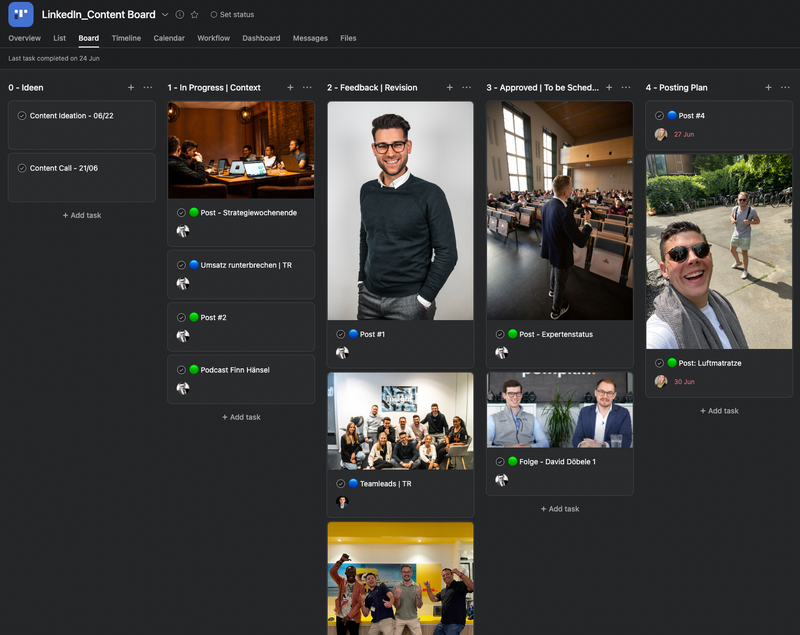Open the Dashboard tab
Viewport: 800px width, 635px height.
pyautogui.click(x=261, y=38)
